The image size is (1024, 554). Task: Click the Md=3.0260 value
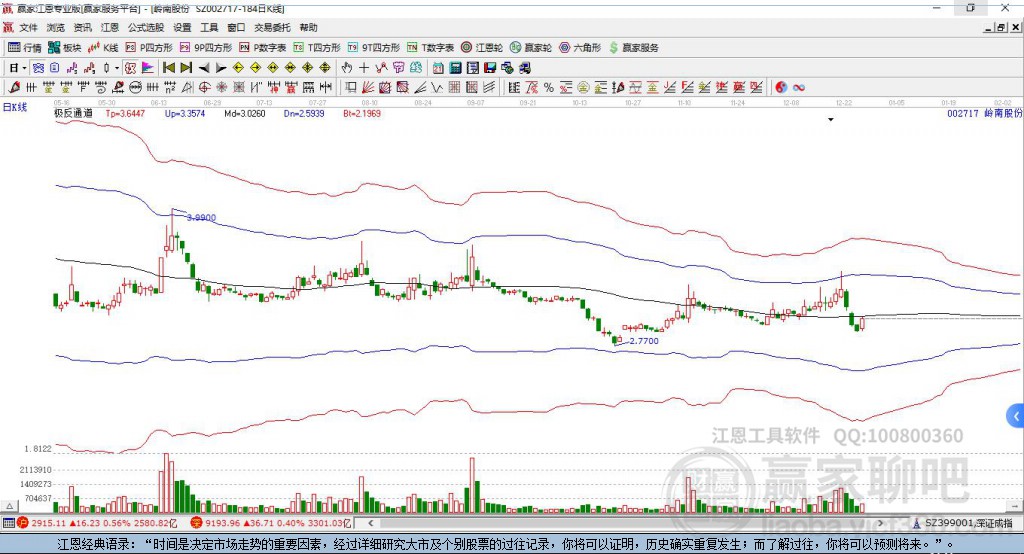[x=245, y=113]
